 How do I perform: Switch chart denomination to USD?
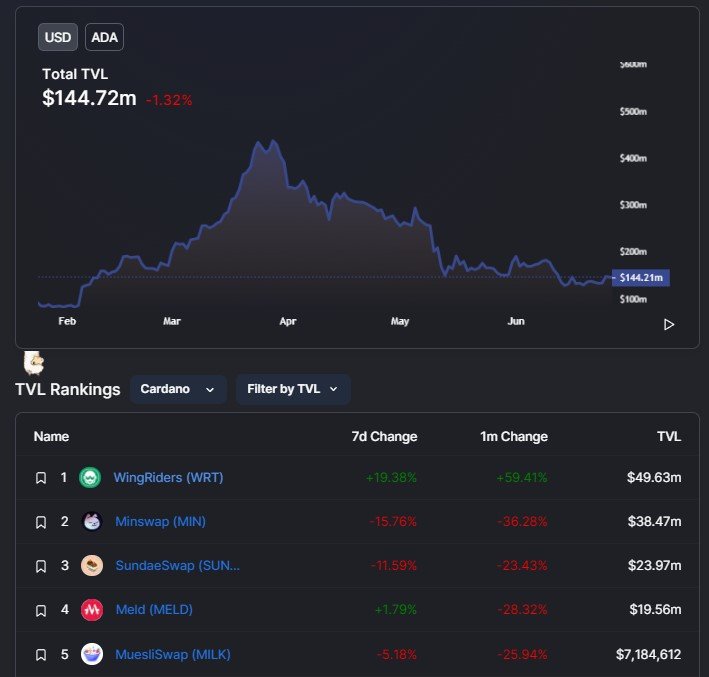[x=58, y=37]
